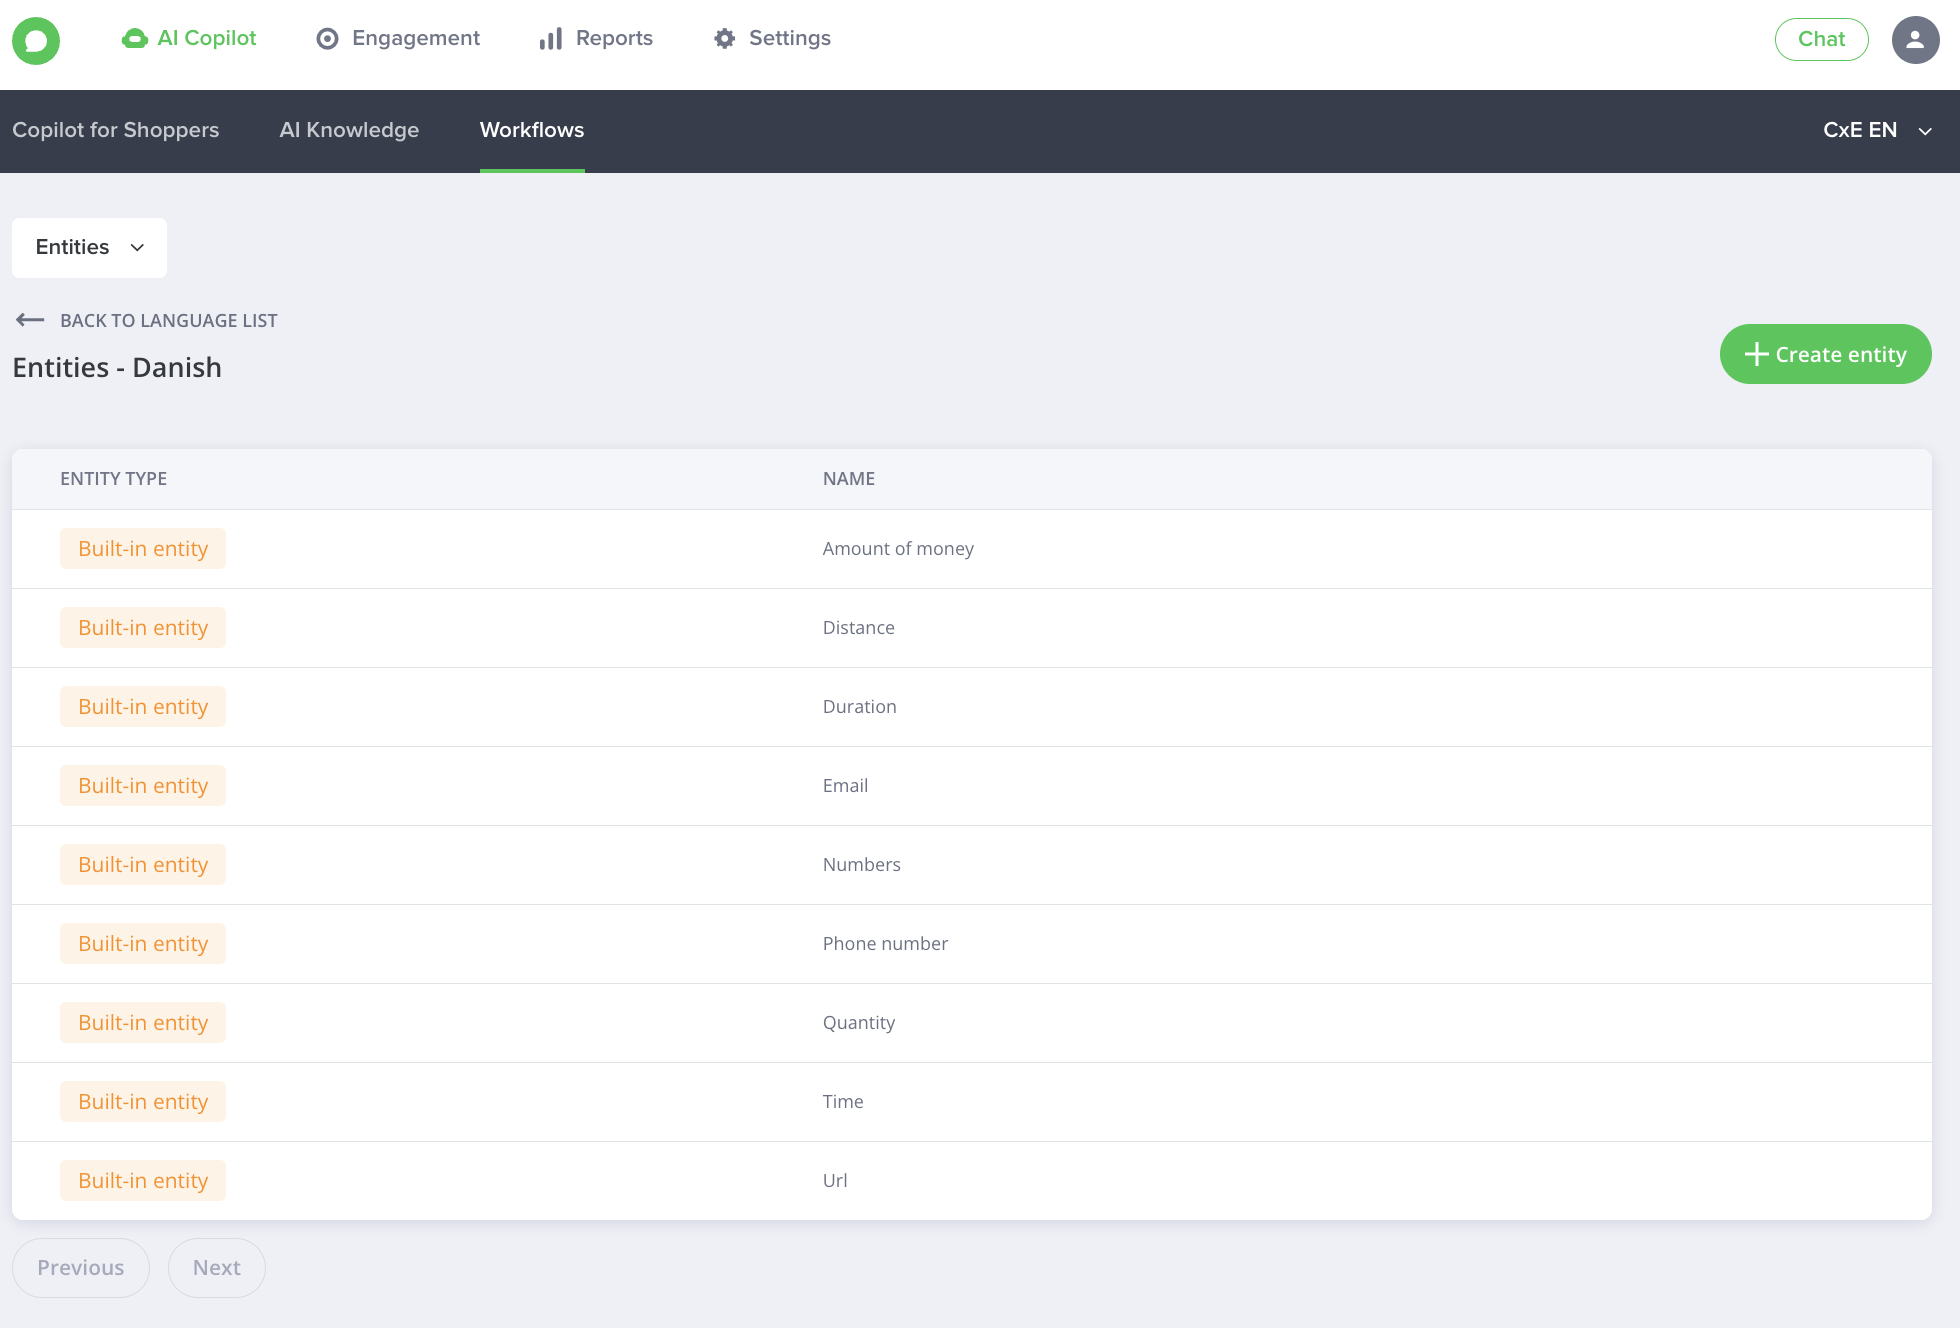This screenshot has width=1960, height=1328.
Task: Open the user profile avatar
Action: pyautogui.click(x=1915, y=39)
